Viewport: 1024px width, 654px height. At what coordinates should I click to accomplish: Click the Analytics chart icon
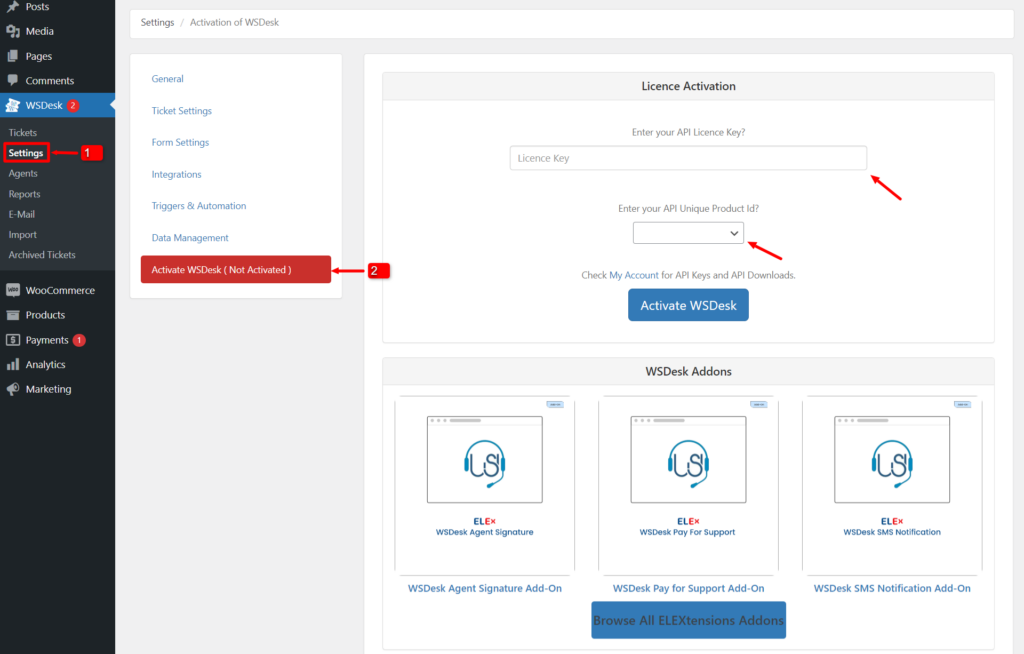[x=13, y=364]
